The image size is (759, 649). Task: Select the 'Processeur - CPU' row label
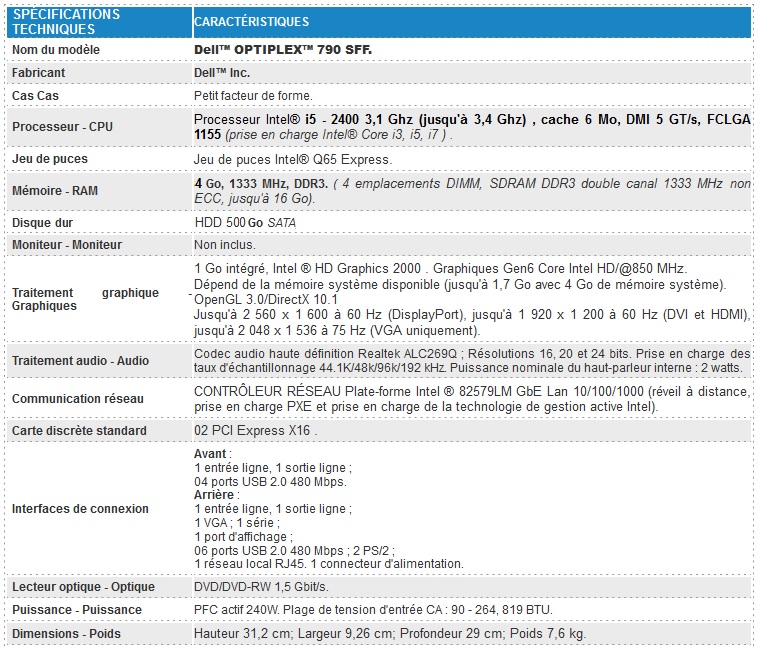pos(62,127)
